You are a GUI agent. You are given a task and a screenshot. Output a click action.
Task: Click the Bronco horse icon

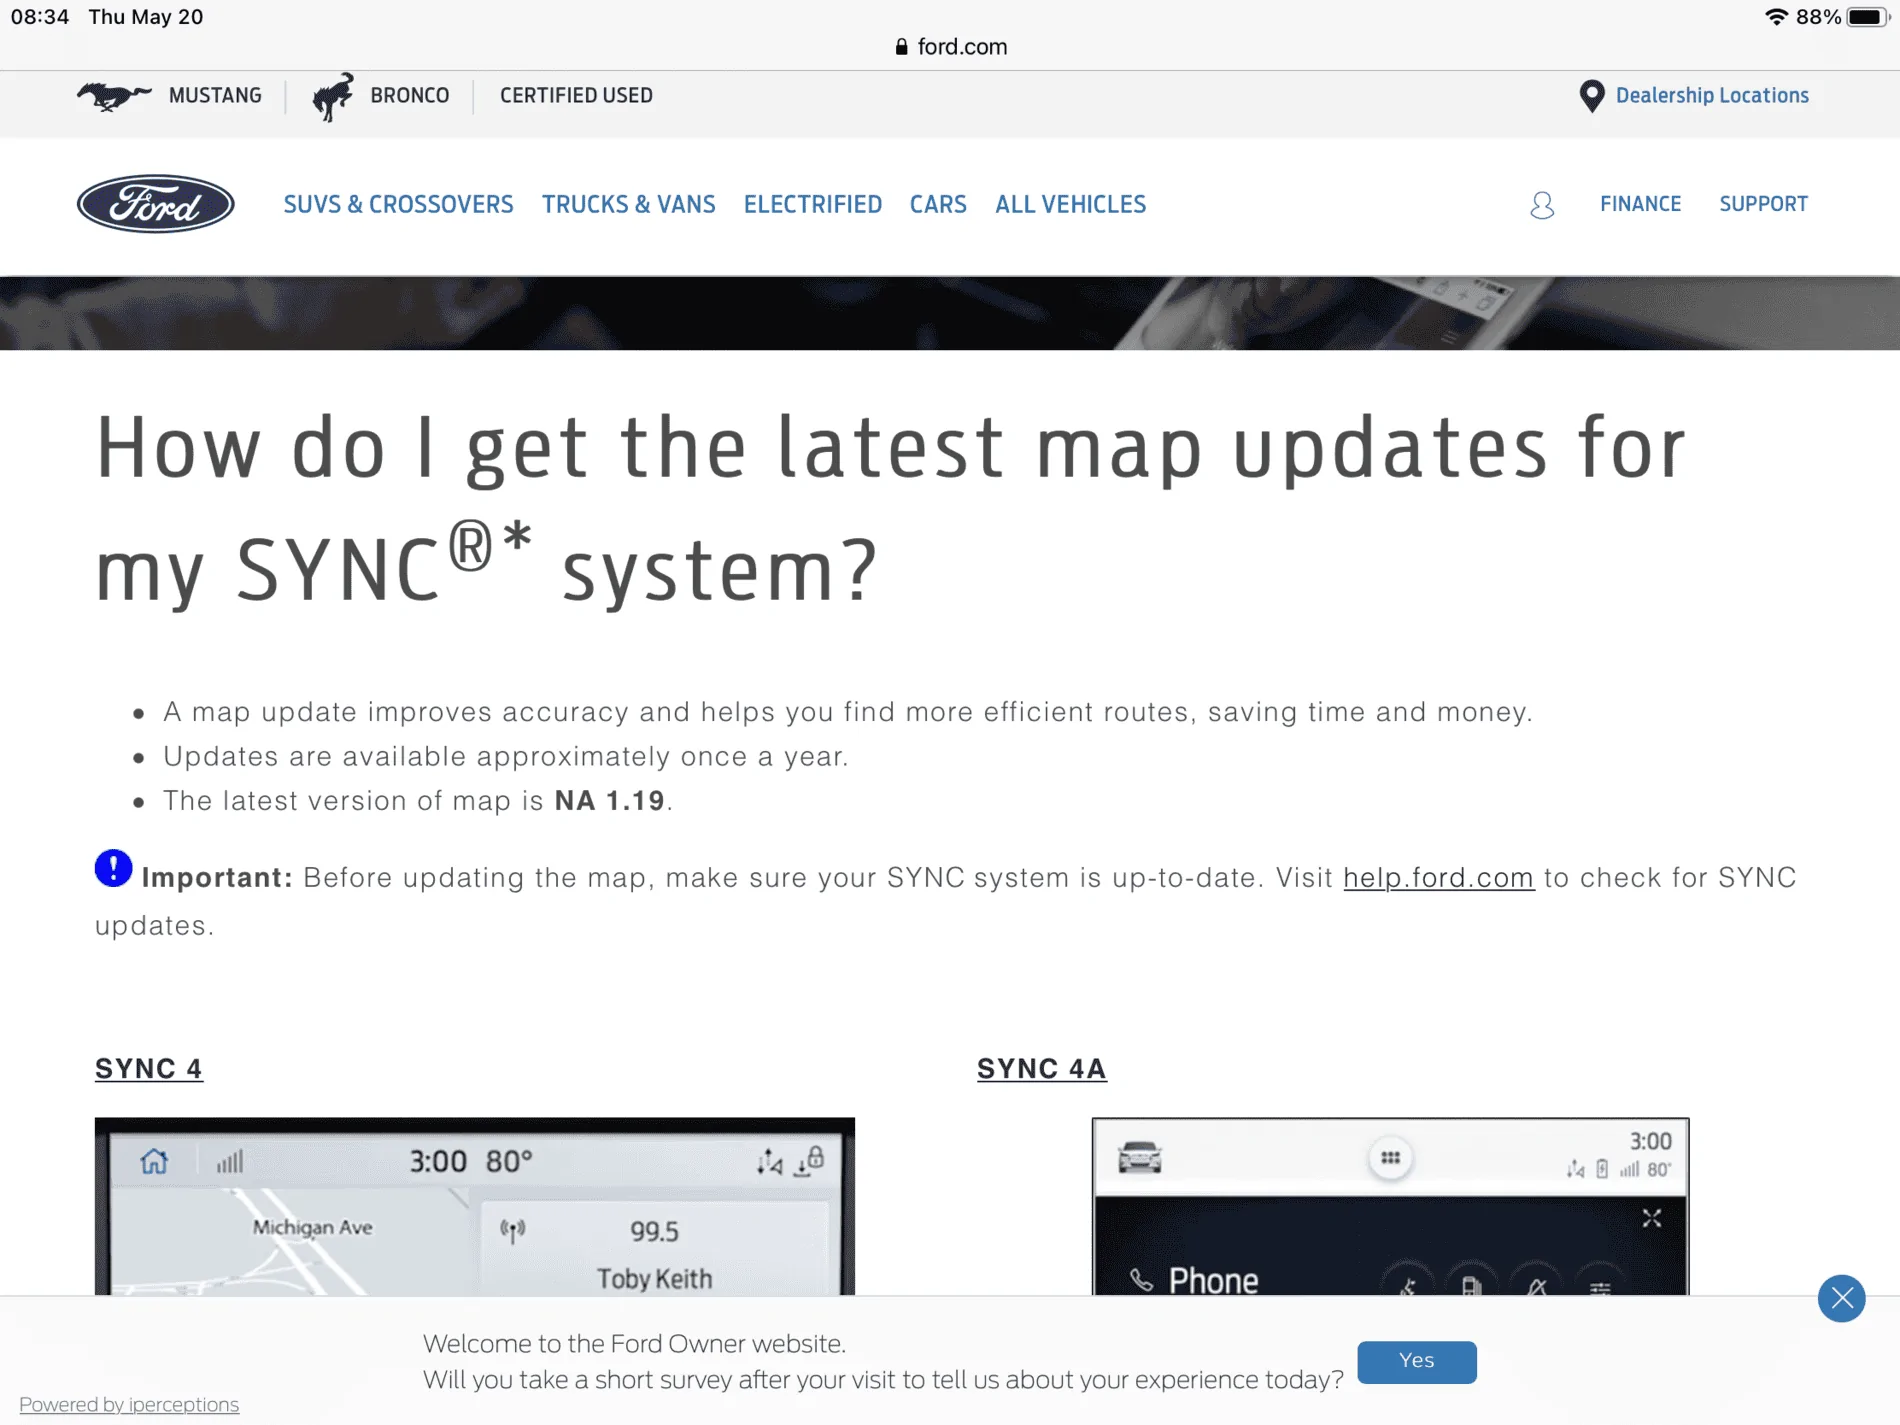click(x=333, y=96)
